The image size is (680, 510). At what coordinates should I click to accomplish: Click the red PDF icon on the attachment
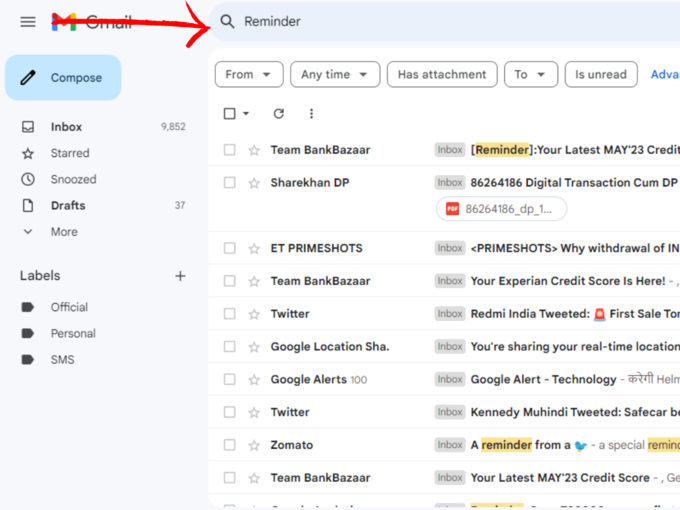click(452, 209)
